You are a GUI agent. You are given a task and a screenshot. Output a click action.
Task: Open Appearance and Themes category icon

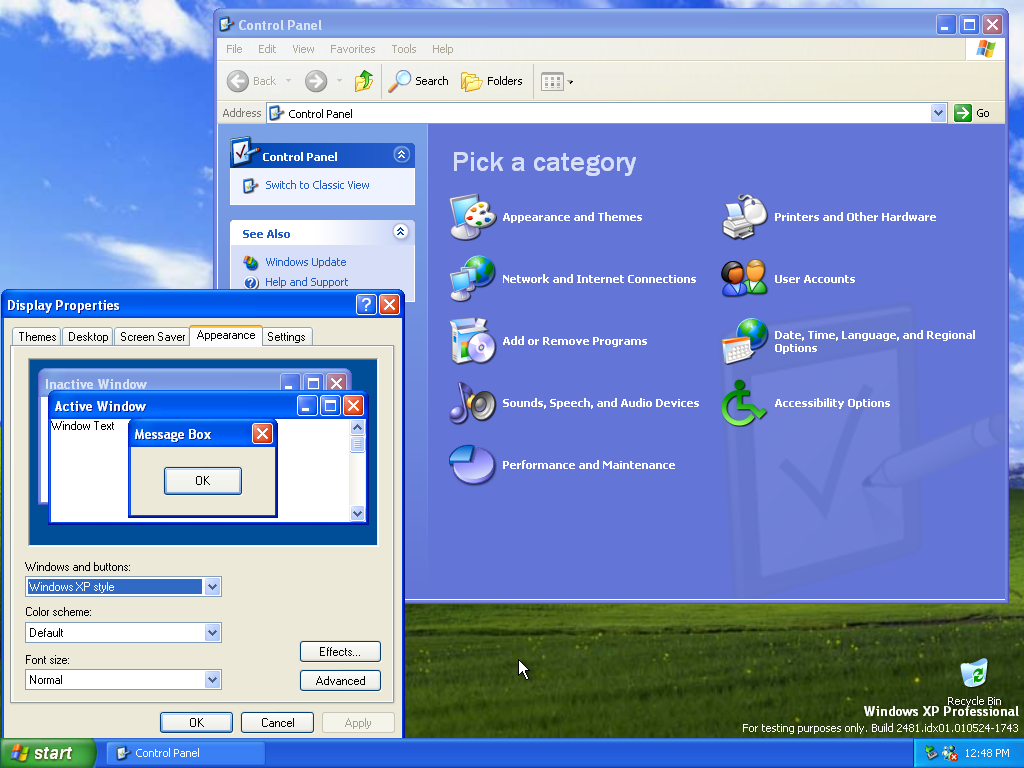473,217
